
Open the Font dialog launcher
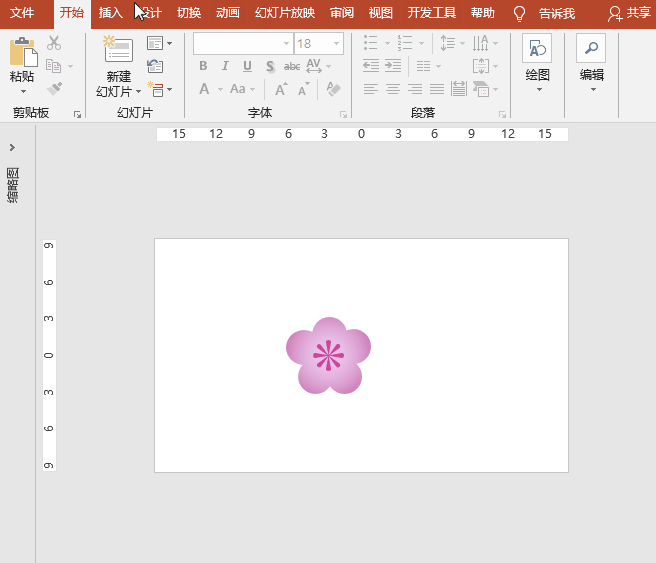tap(343, 115)
